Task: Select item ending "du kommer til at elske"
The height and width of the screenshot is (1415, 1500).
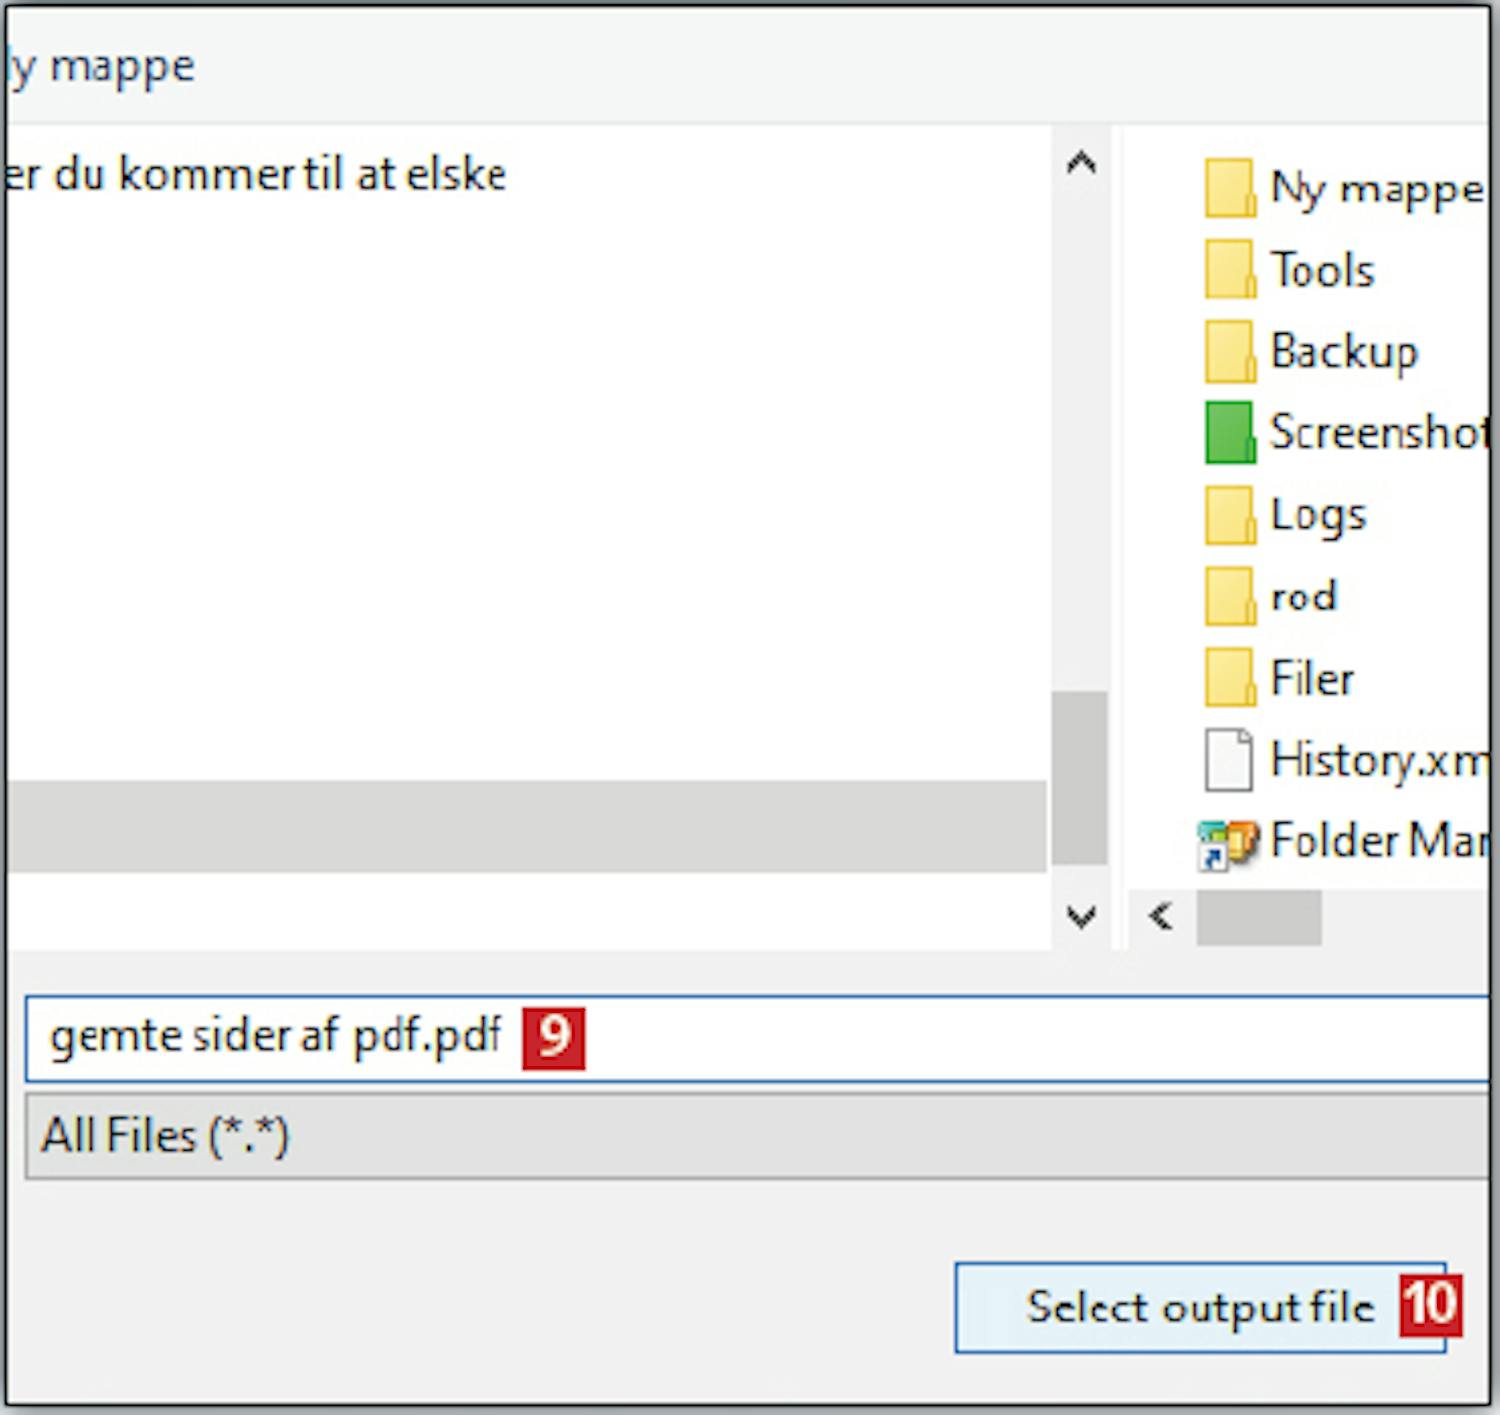Action: coord(256,175)
